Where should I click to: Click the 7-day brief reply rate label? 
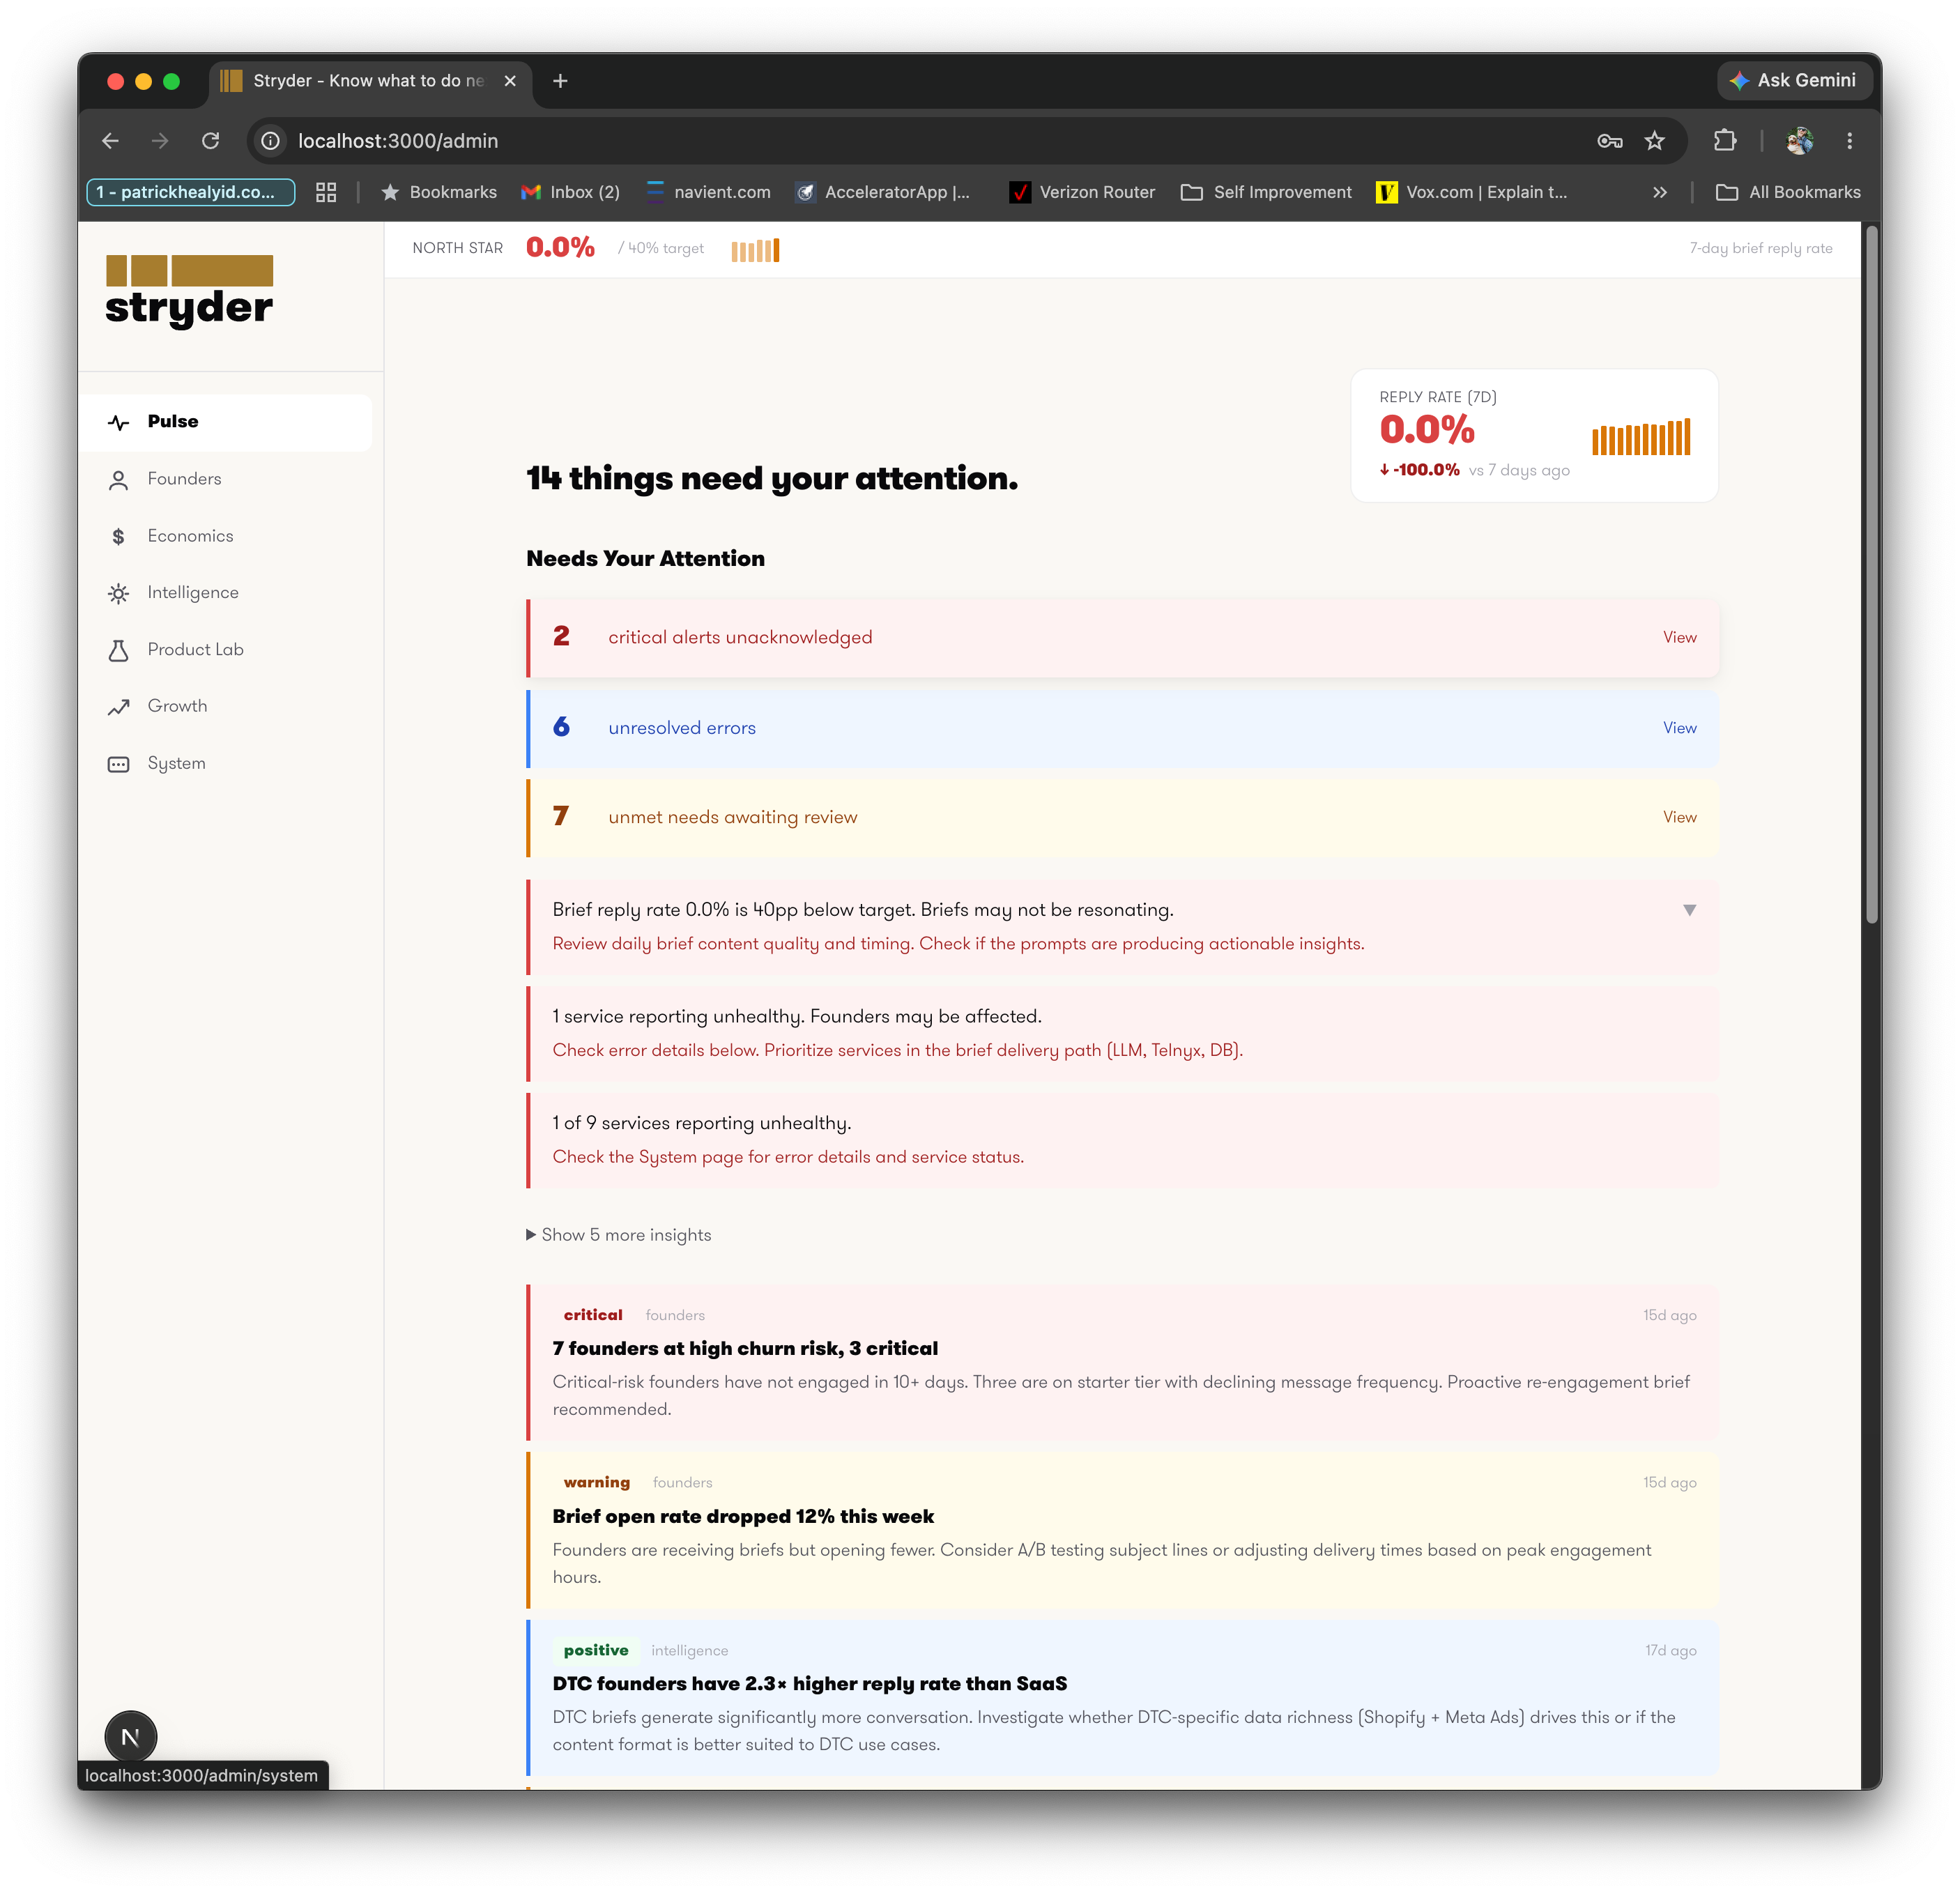click(x=1761, y=249)
